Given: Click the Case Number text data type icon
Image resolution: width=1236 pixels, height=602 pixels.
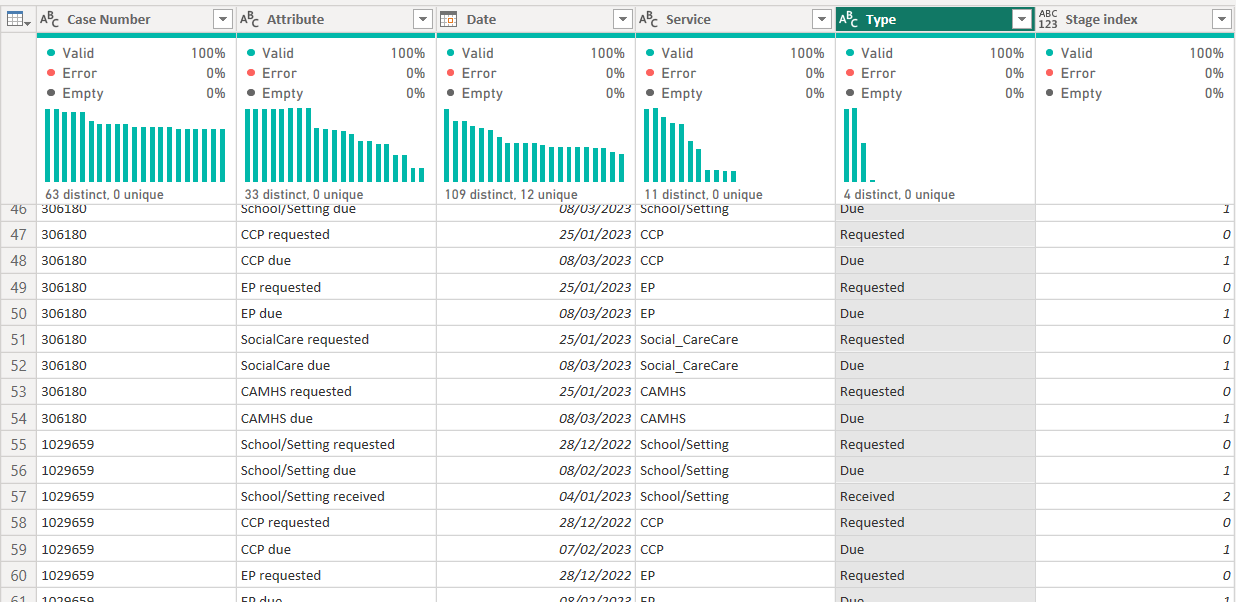Looking at the screenshot, I should tap(50, 19).
